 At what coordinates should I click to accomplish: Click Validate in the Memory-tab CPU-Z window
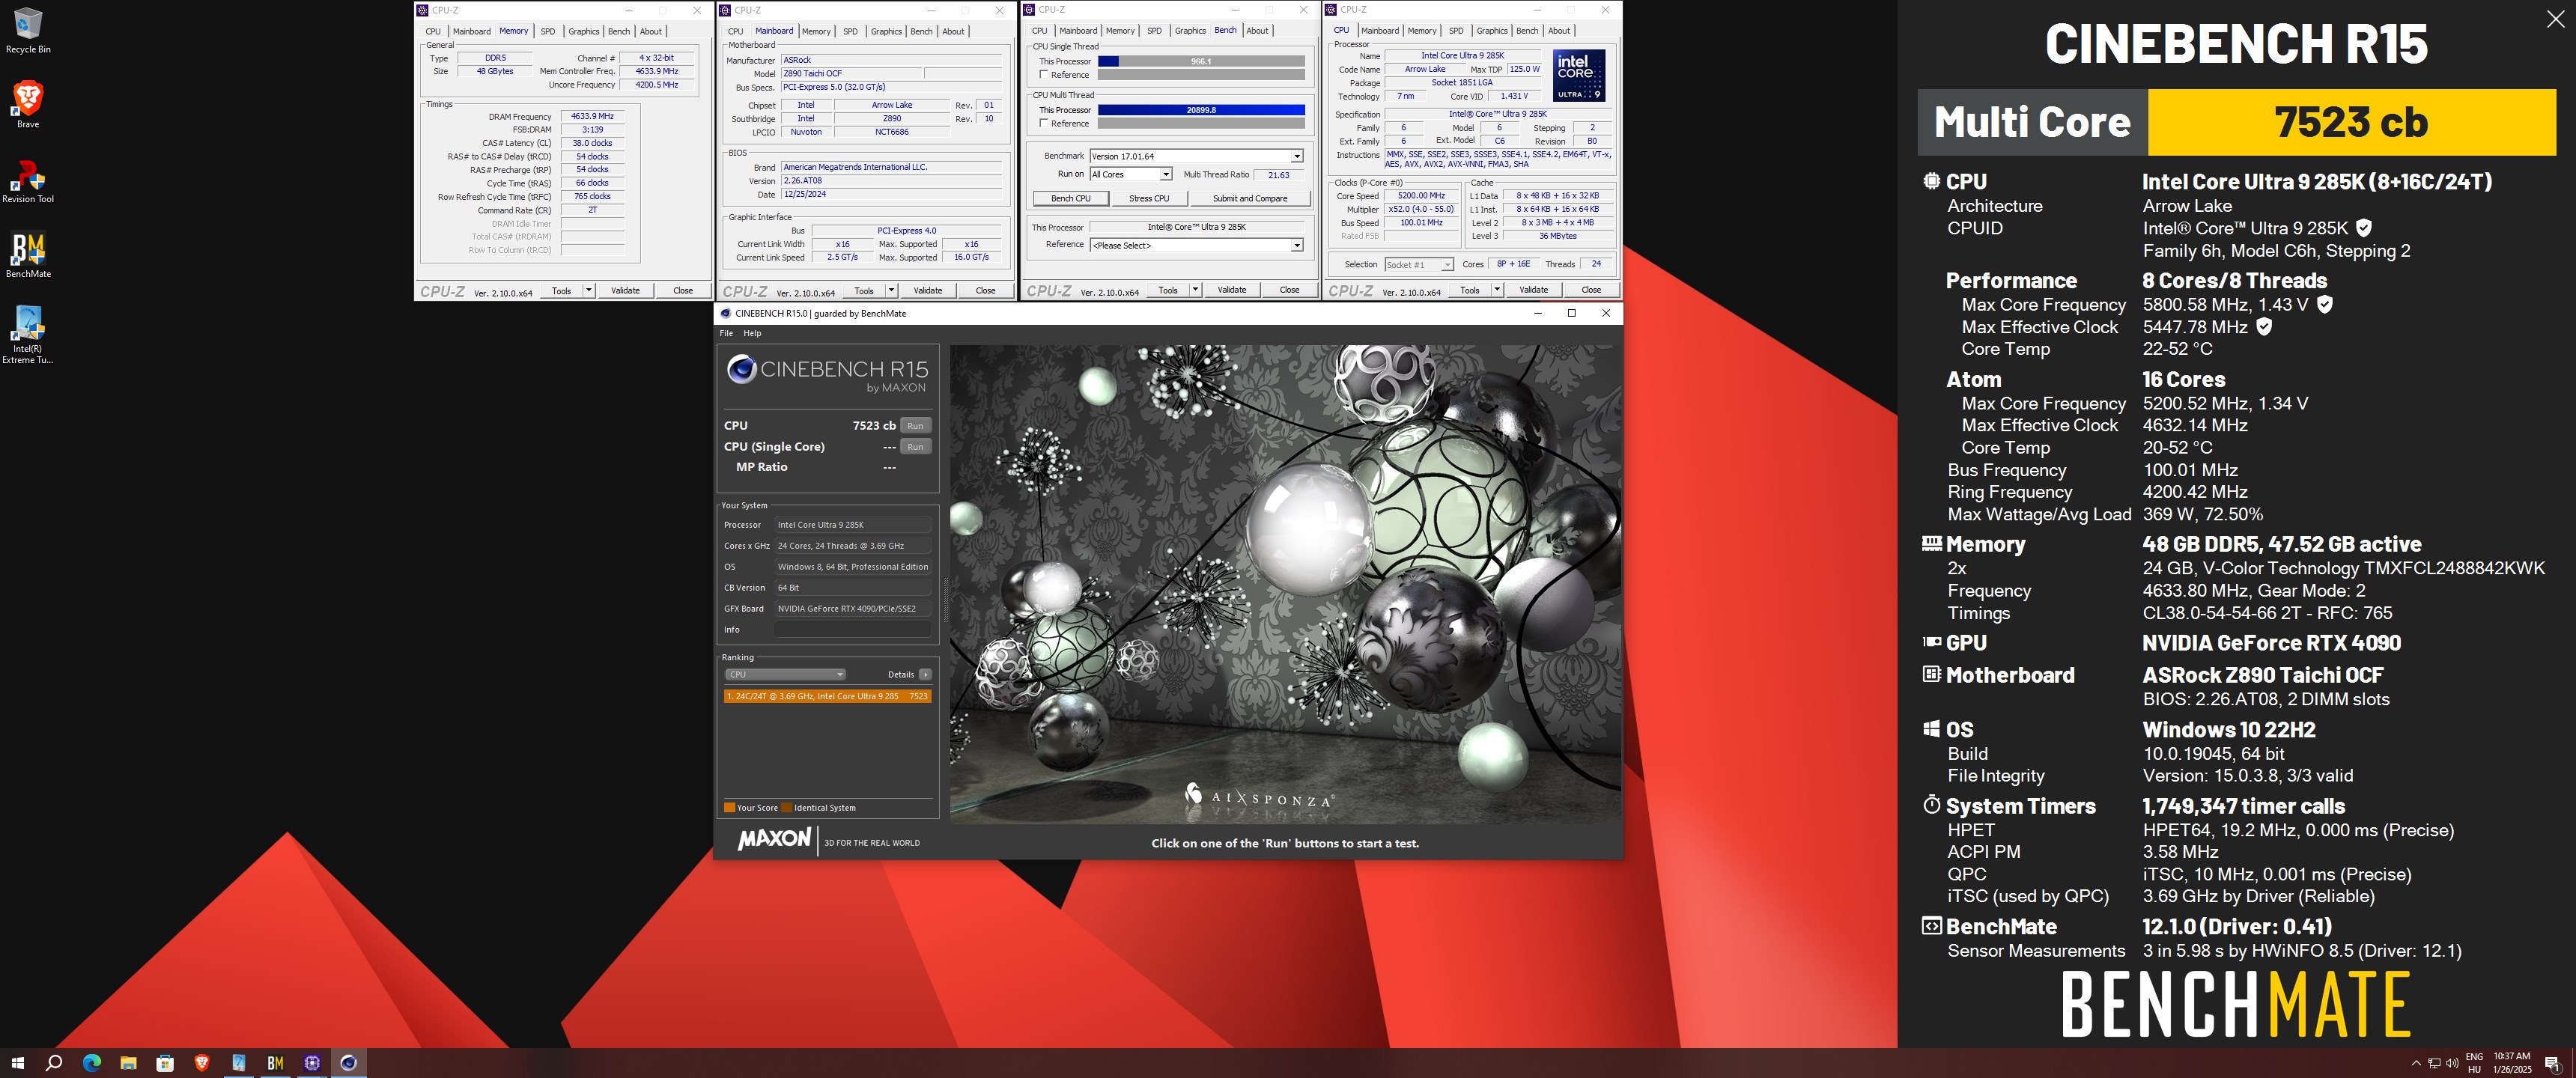tap(626, 291)
